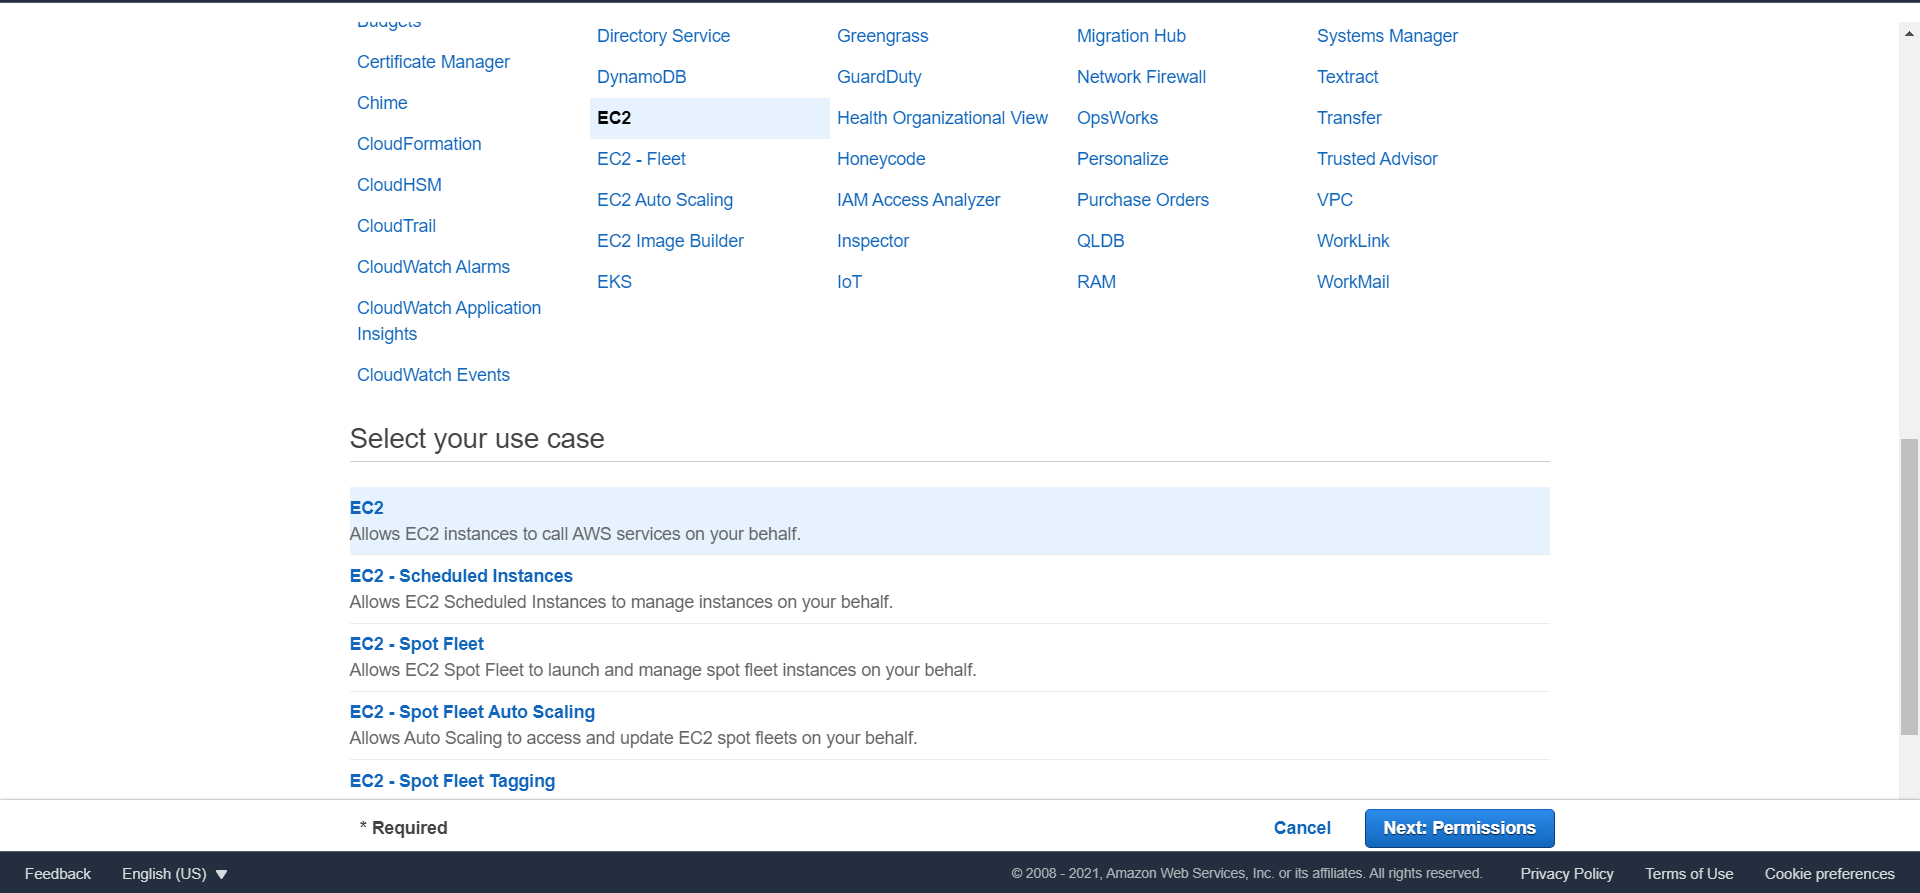Select Purchase Orders service
This screenshot has height=893, width=1920.
pos(1143,200)
